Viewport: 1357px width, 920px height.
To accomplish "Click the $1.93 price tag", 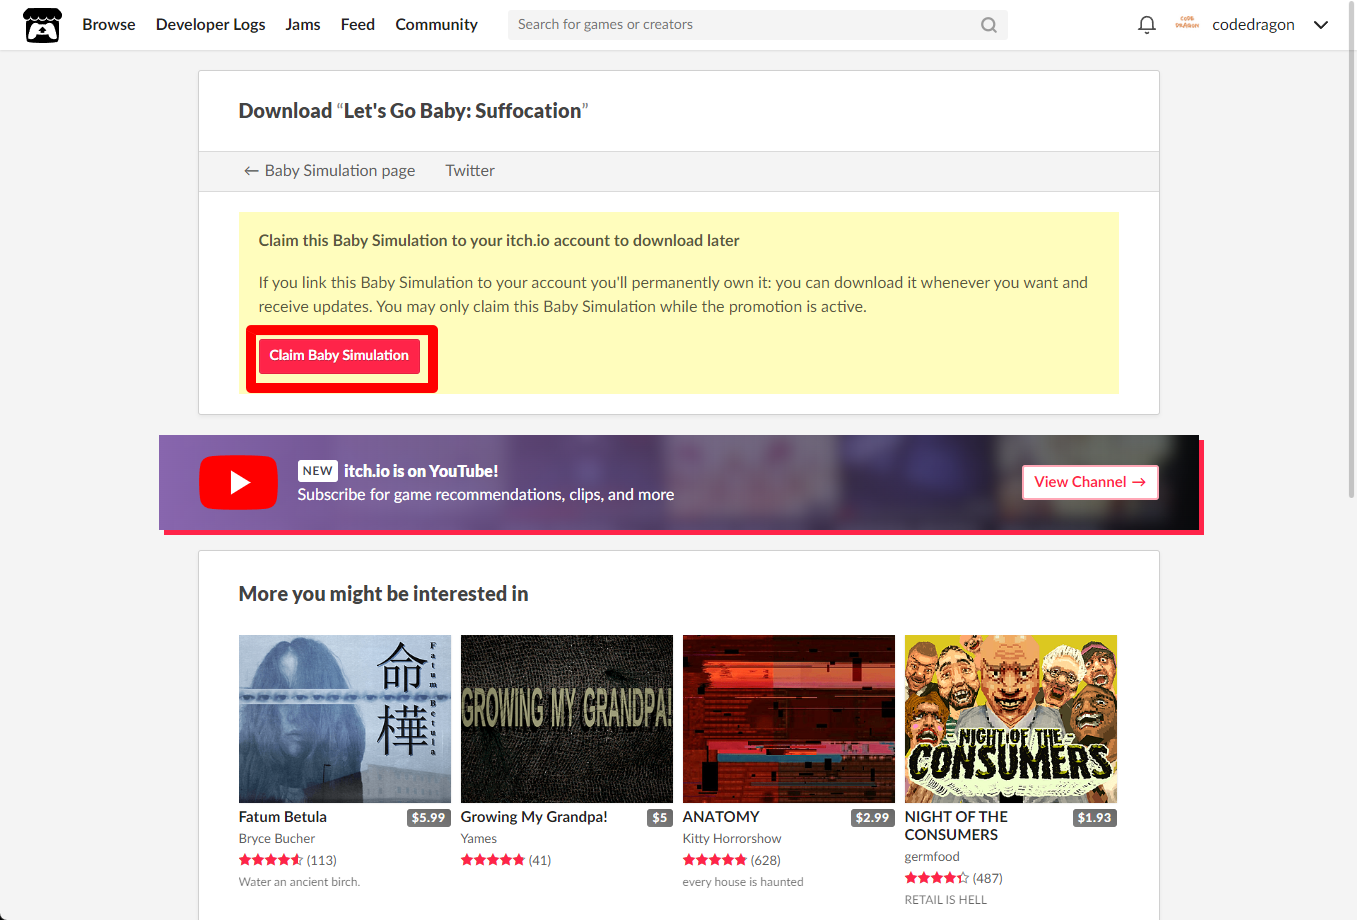I will [1095, 818].
